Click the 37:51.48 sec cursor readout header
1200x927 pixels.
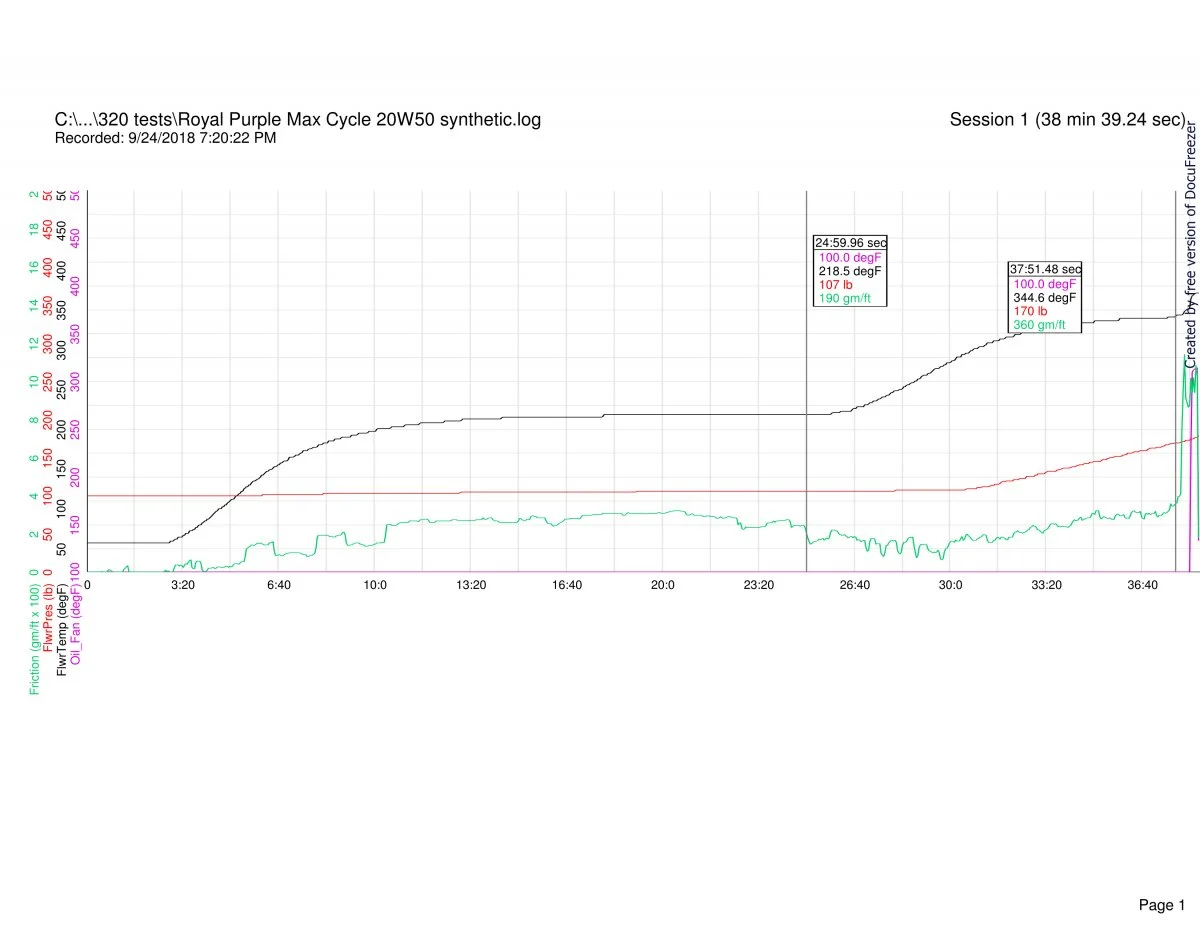coord(1045,269)
